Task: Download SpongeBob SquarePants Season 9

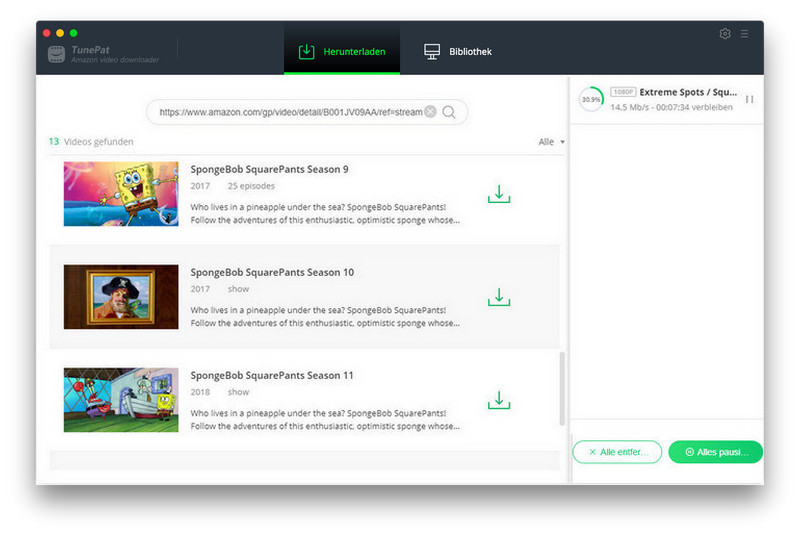Action: [499, 194]
